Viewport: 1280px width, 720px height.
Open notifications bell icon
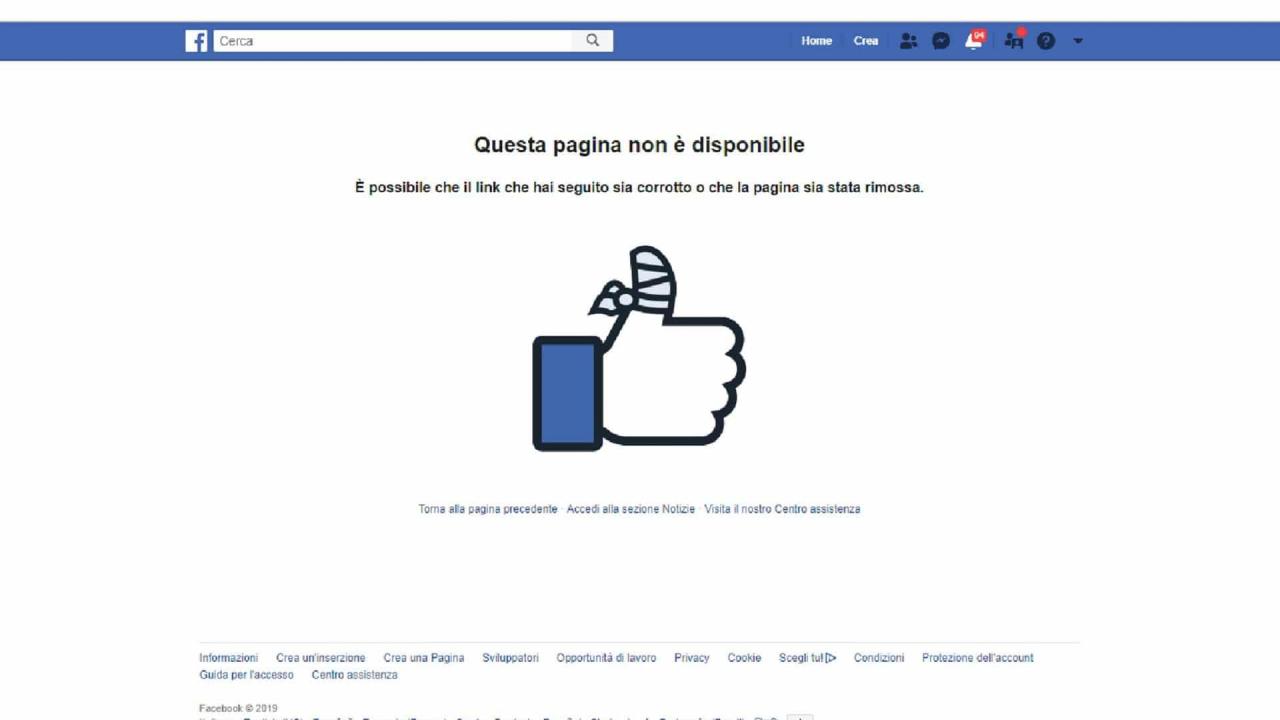point(974,40)
